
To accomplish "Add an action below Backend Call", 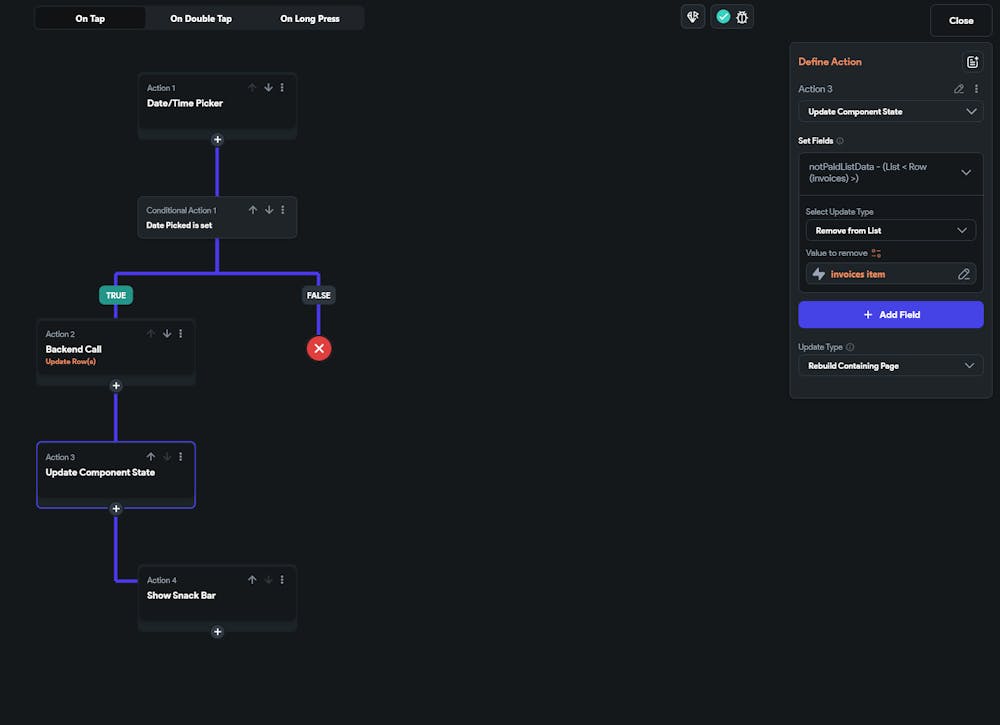I will pyautogui.click(x=116, y=386).
